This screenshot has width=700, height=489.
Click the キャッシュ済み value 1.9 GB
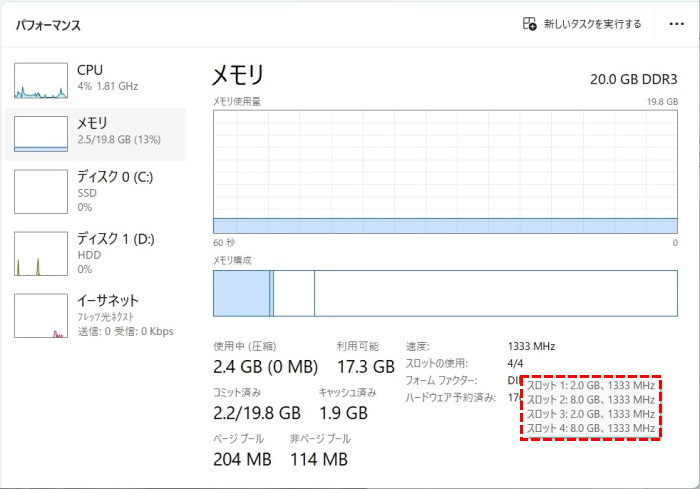coord(343,413)
